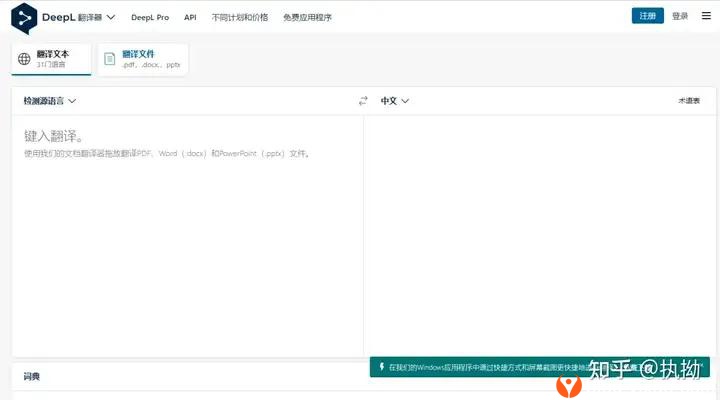Open 不同计划和价格 plans page
Screen dimensions: 720x400
240,17
